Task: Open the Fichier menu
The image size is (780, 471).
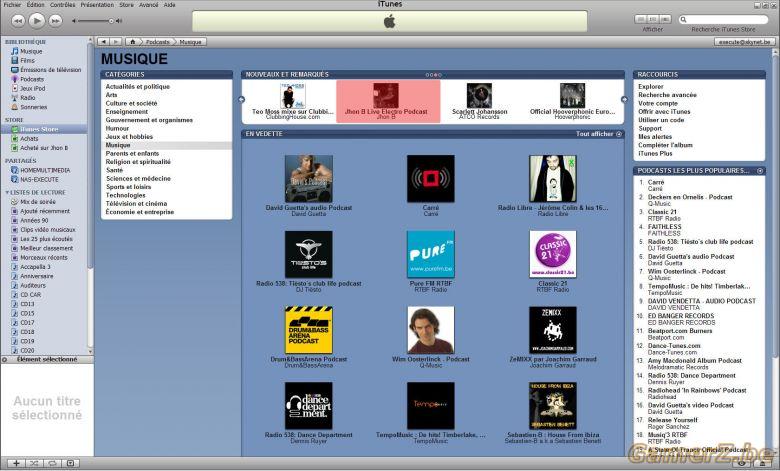Action: click(12, 4)
